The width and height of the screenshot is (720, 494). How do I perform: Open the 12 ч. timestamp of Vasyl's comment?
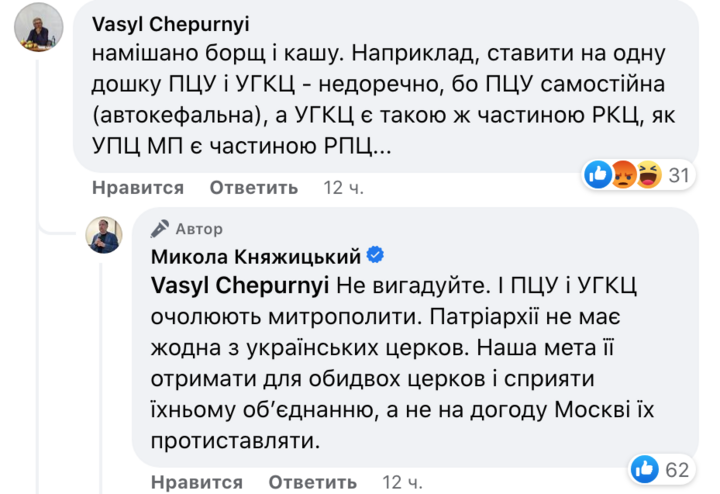click(345, 187)
